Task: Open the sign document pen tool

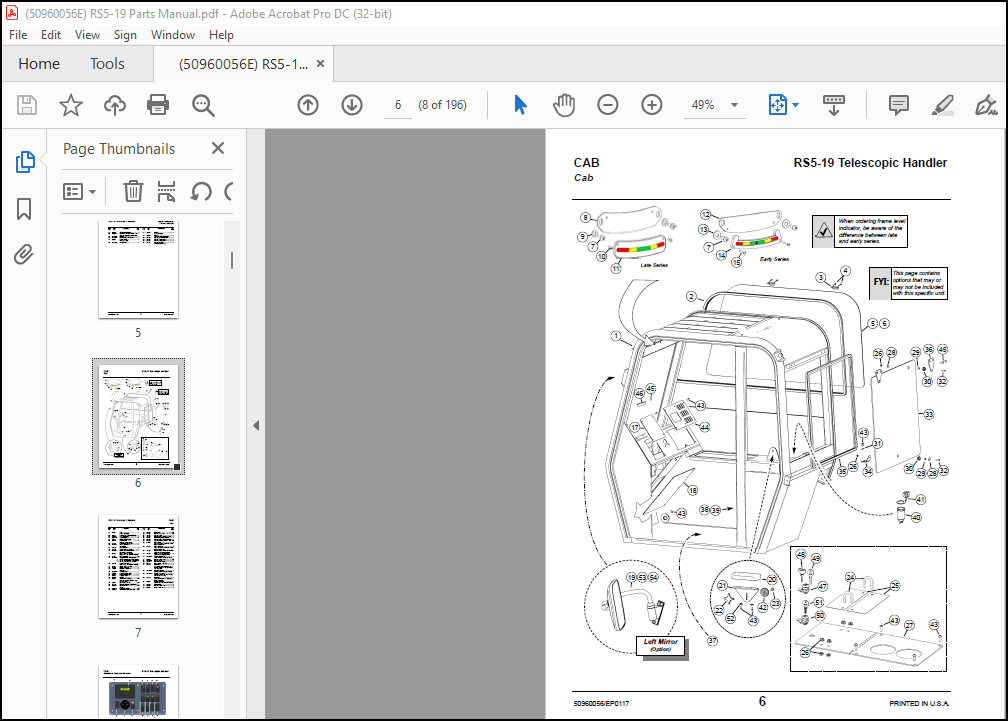Action: tap(986, 105)
